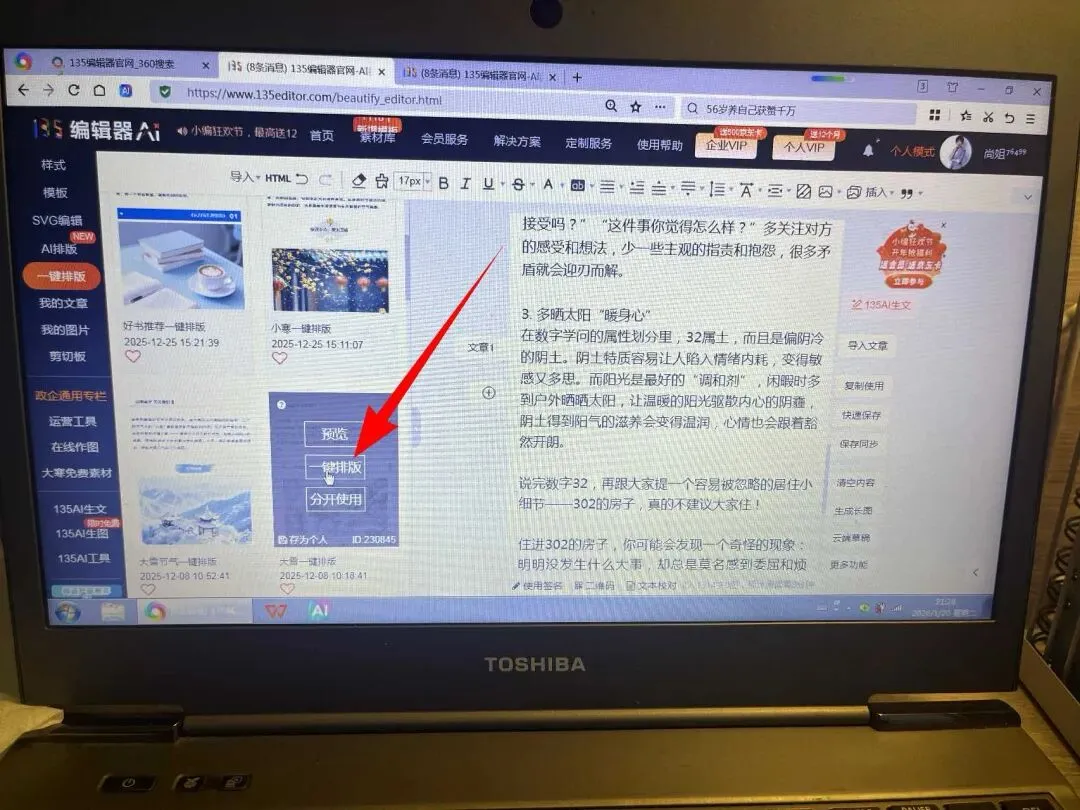
Task: Toggle bold formatting
Action: (x=444, y=183)
